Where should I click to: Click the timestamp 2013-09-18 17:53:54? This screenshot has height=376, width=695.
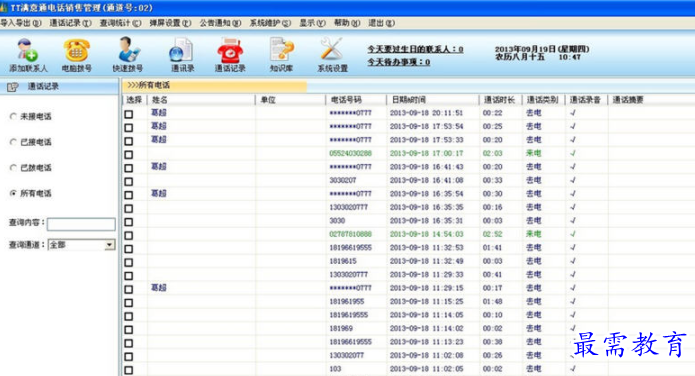(x=426, y=126)
